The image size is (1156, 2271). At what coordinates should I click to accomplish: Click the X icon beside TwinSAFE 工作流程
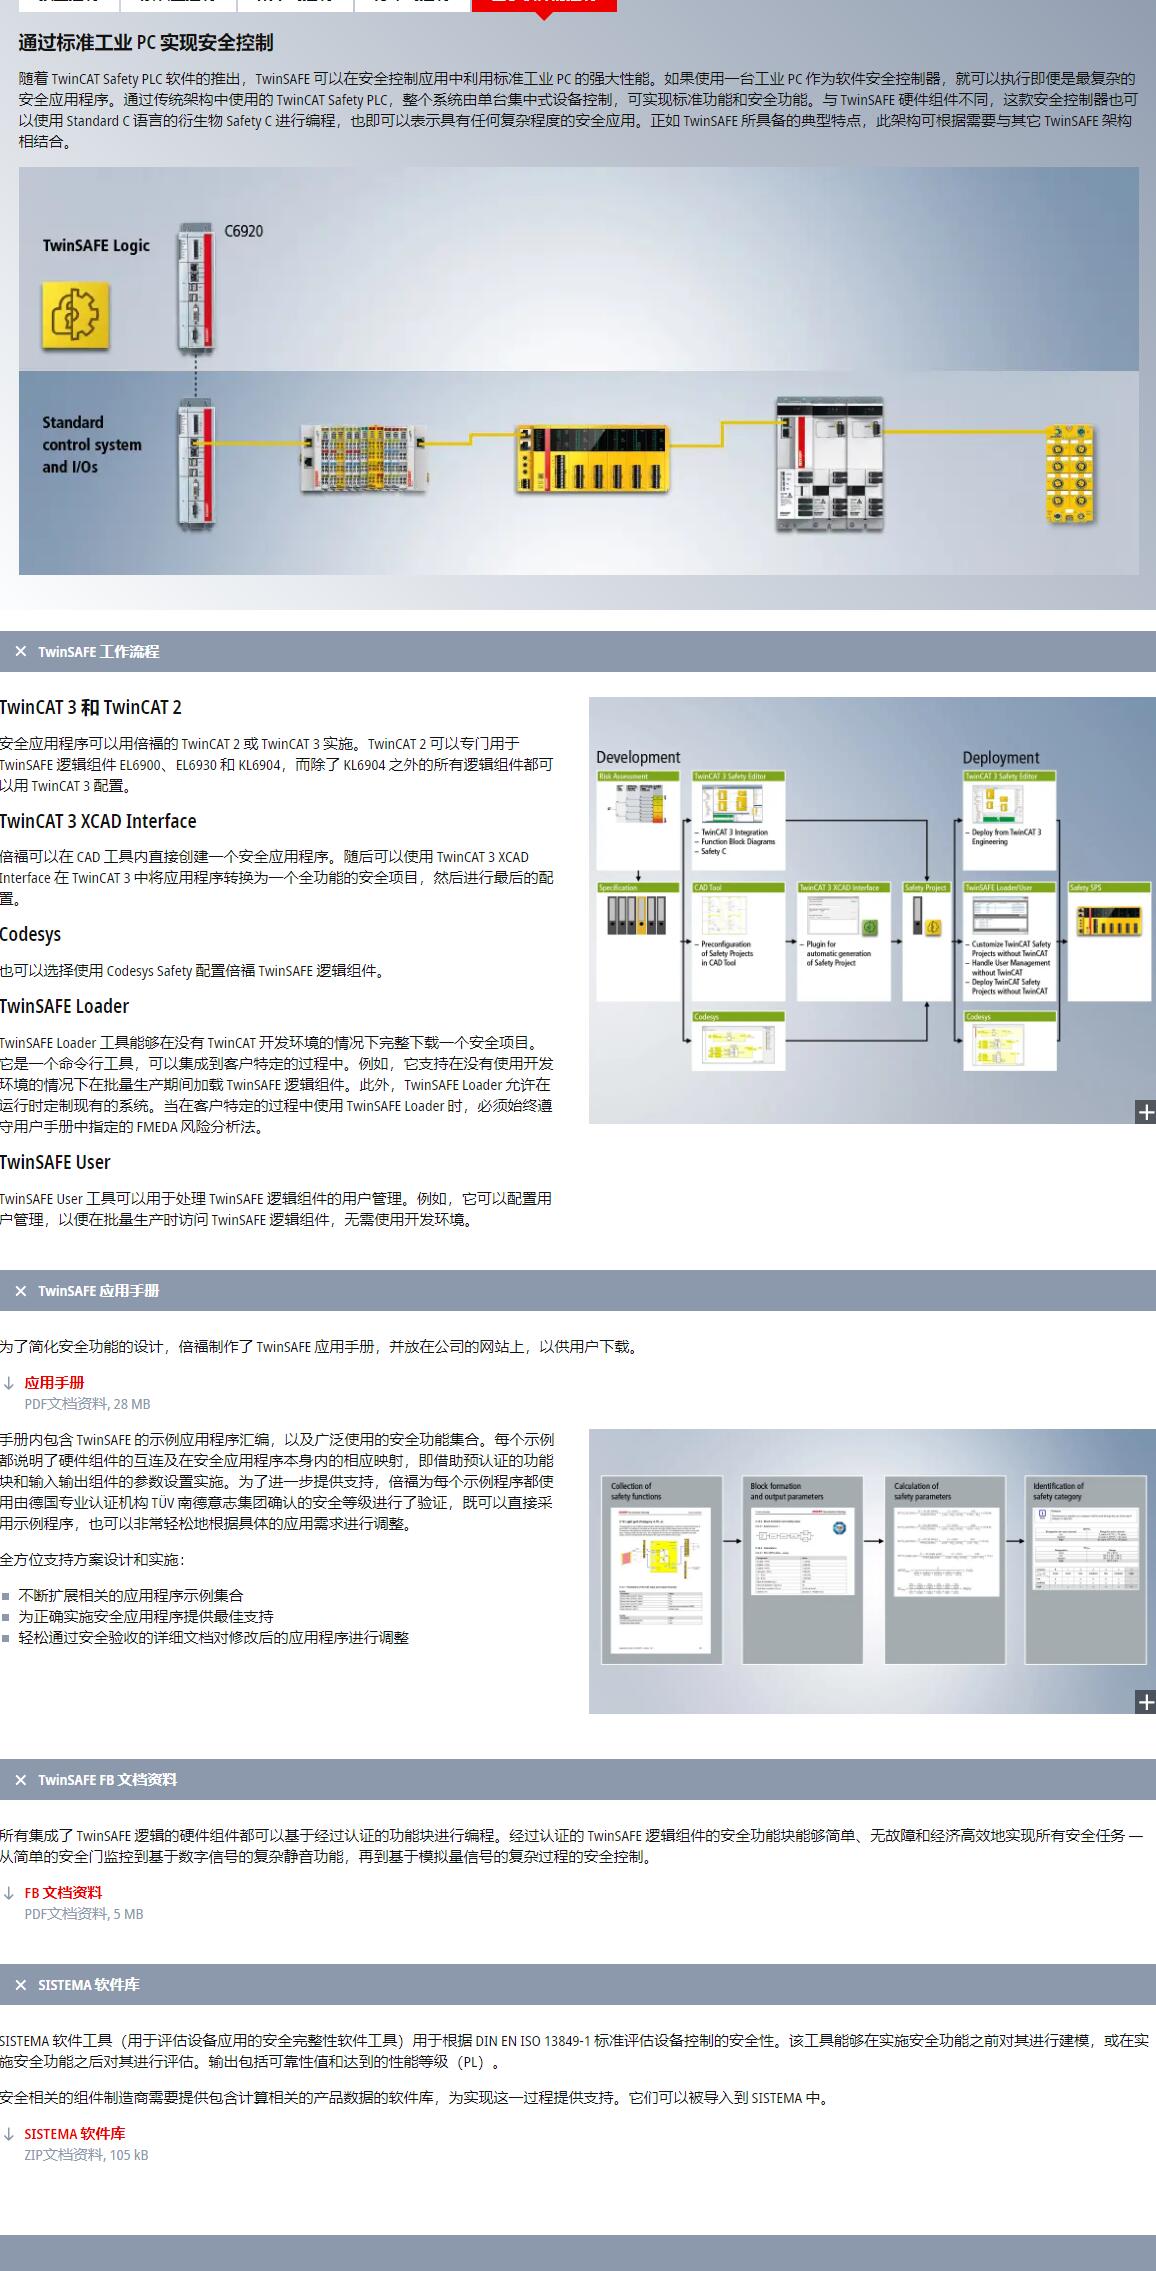[20, 651]
